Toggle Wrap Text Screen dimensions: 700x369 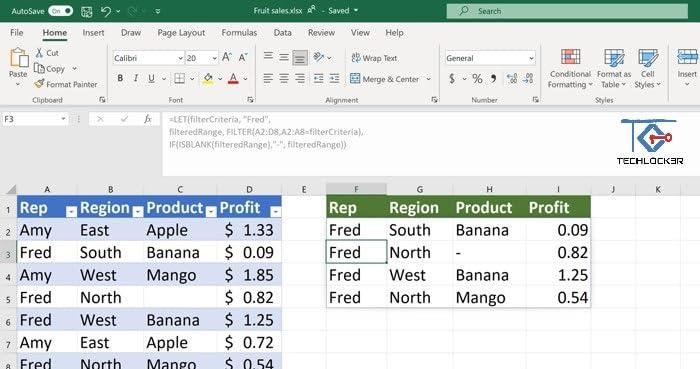pyautogui.click(x=374, y=58)
